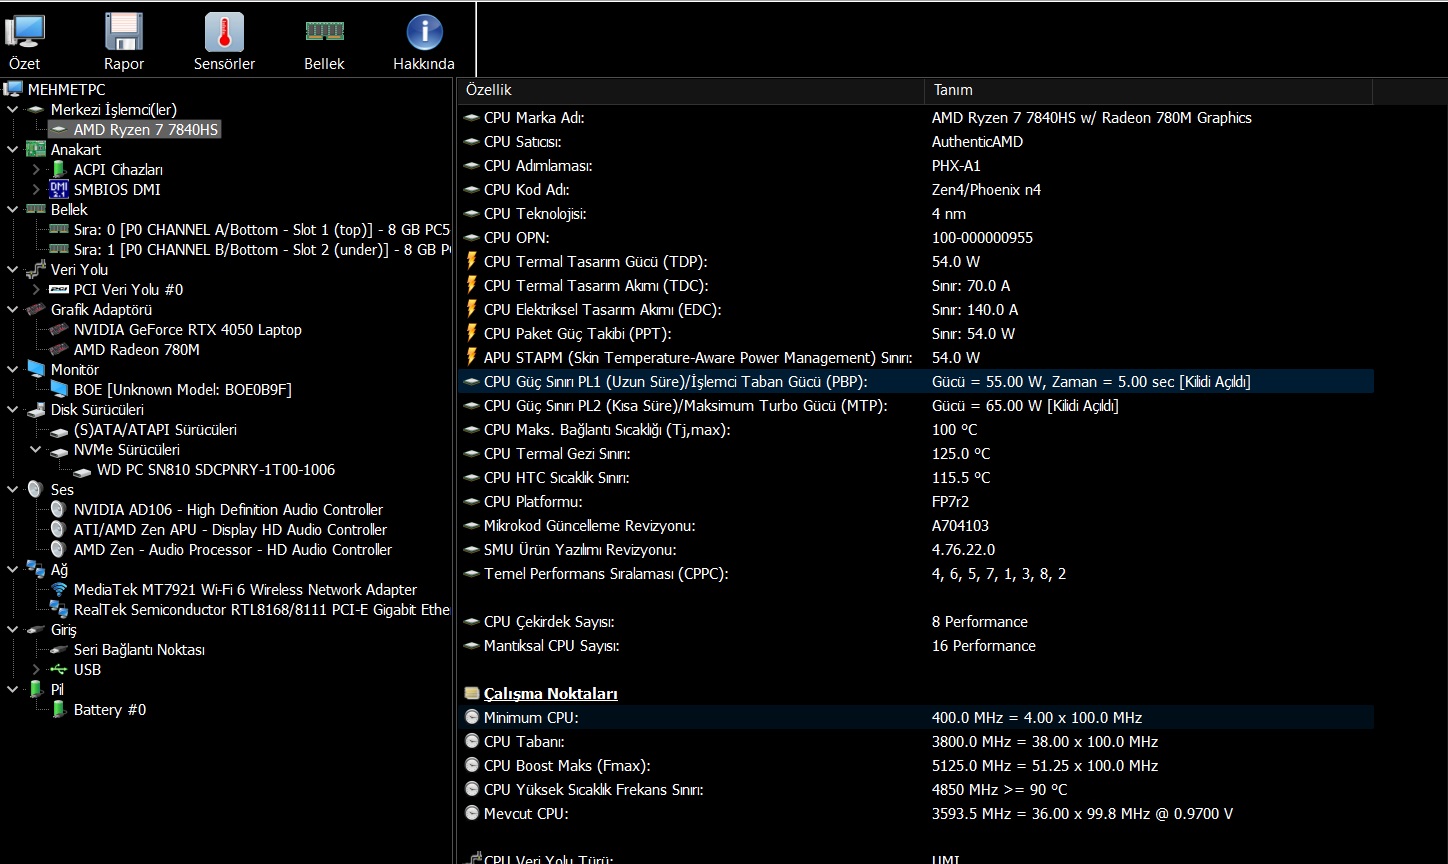This screenshot has width=1448, height=864.
Task: Choose BOE monitor entry in tree
Action: pos(182,390)
